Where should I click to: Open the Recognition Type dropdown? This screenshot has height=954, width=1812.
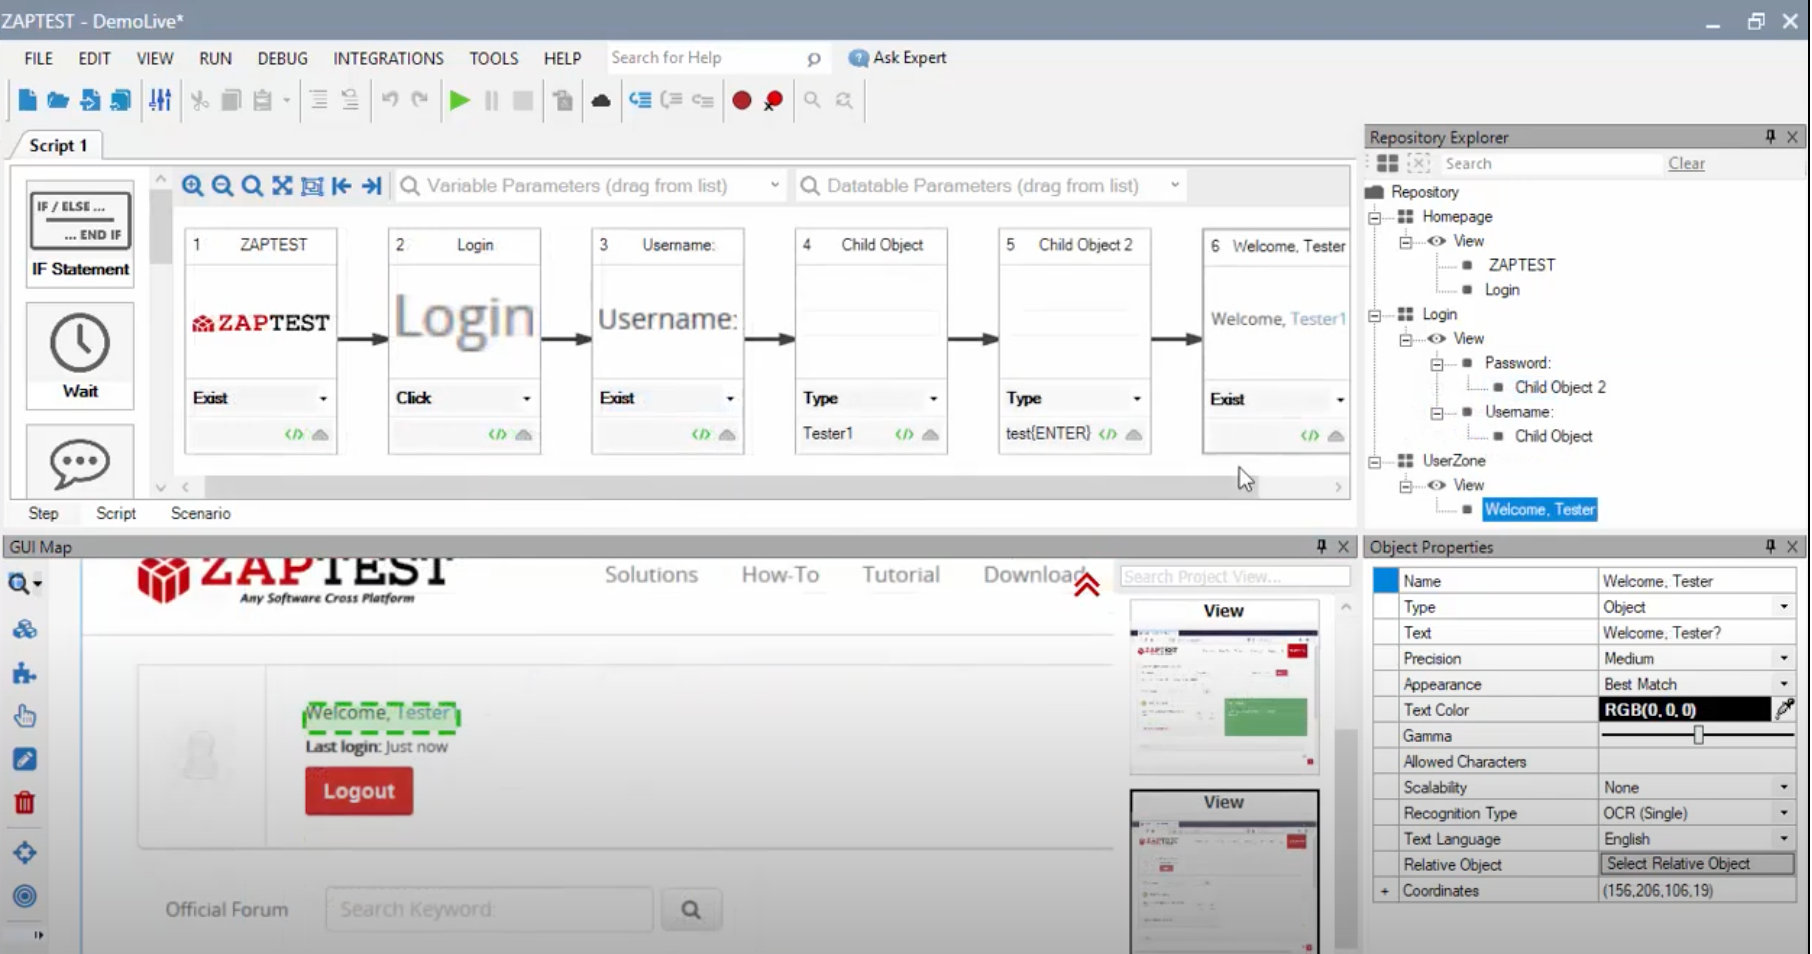[1783, 813]
